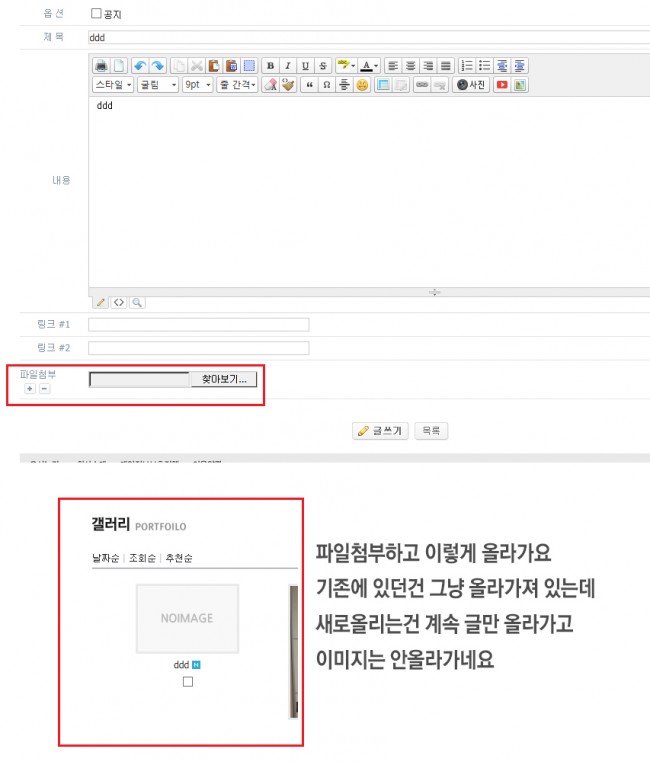Check the checkbox under ddd post
The width and height of the screenshot is (650, 762).
point(188,682)
